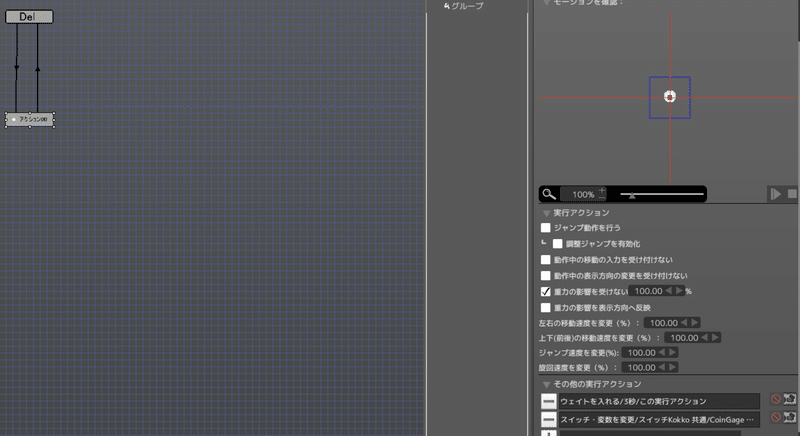
Task: Play the motion preview
Action: click(x=775, y=194)
